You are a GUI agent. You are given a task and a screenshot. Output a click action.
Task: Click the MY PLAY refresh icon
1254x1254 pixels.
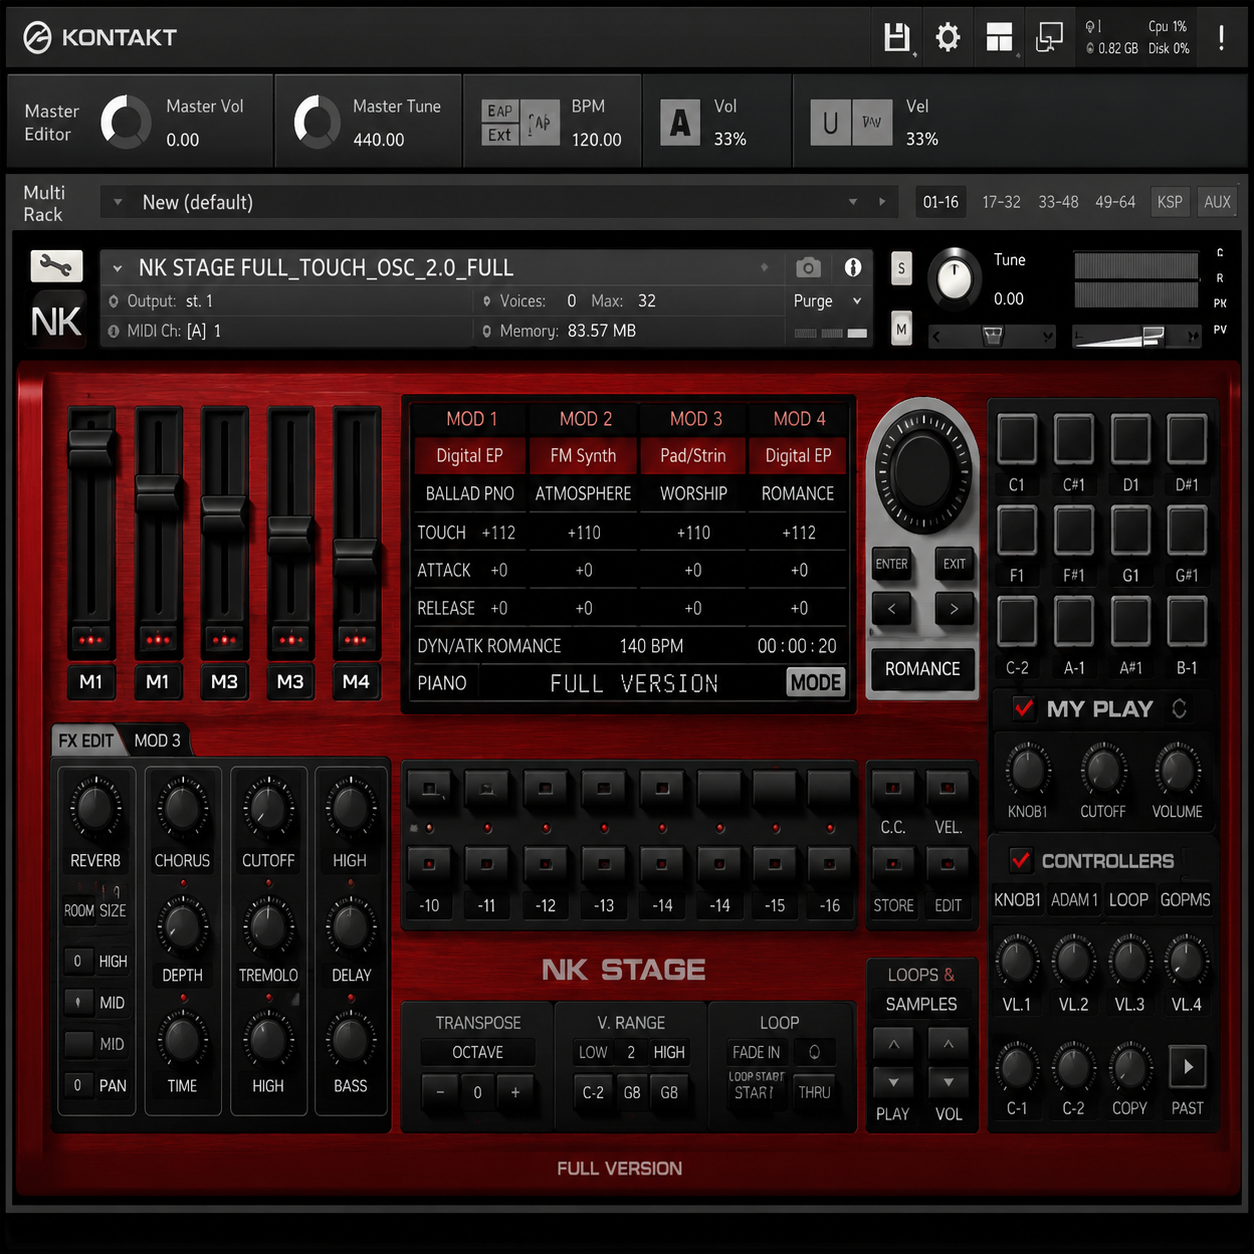(x=1180, y=708)
